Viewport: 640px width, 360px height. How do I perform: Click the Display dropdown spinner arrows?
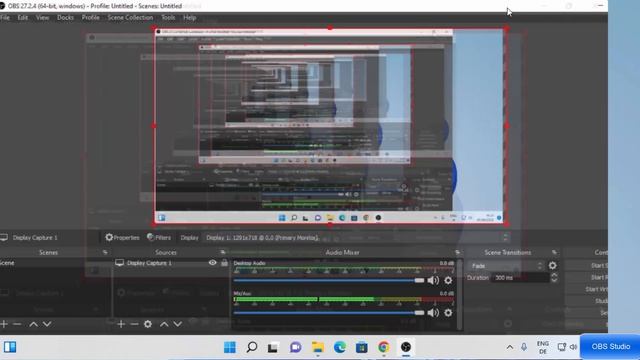tap(505, 238)
